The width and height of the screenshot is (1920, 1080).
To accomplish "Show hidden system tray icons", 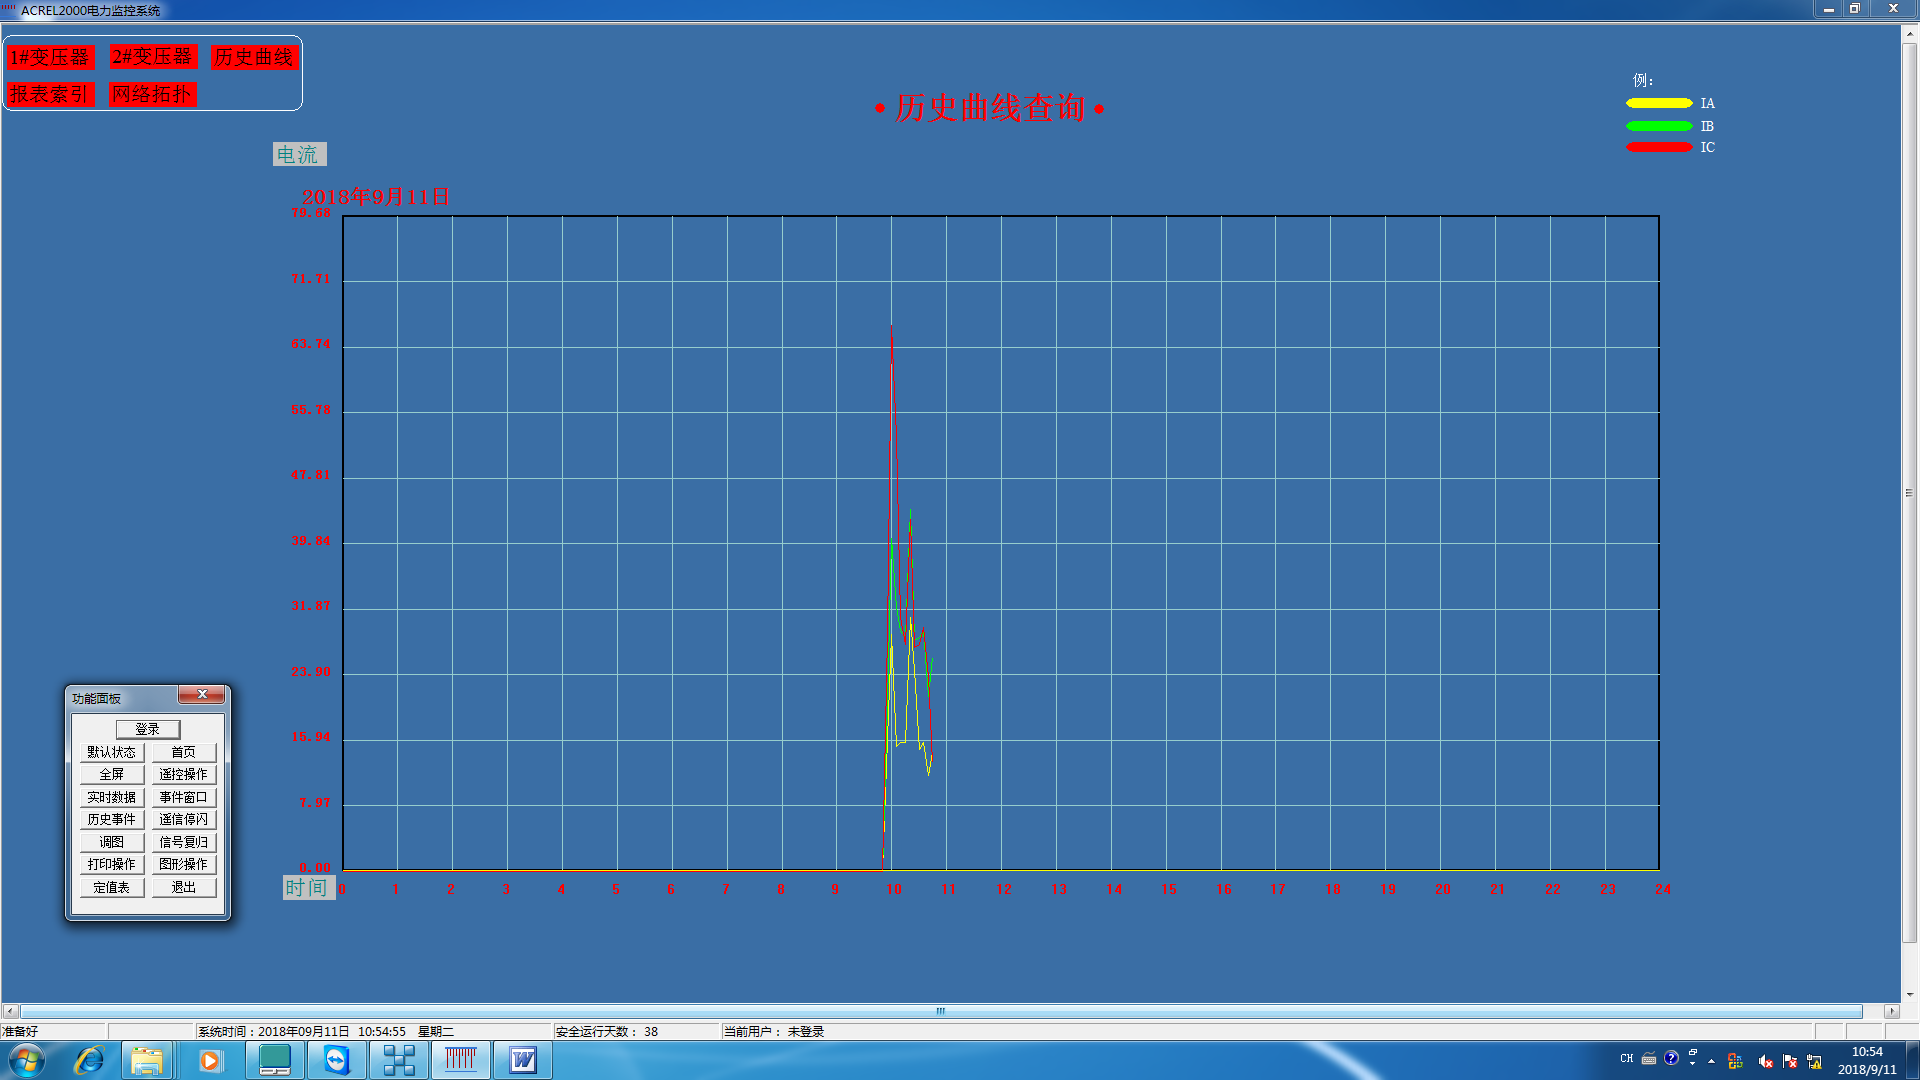I will click(1711, 1061).
